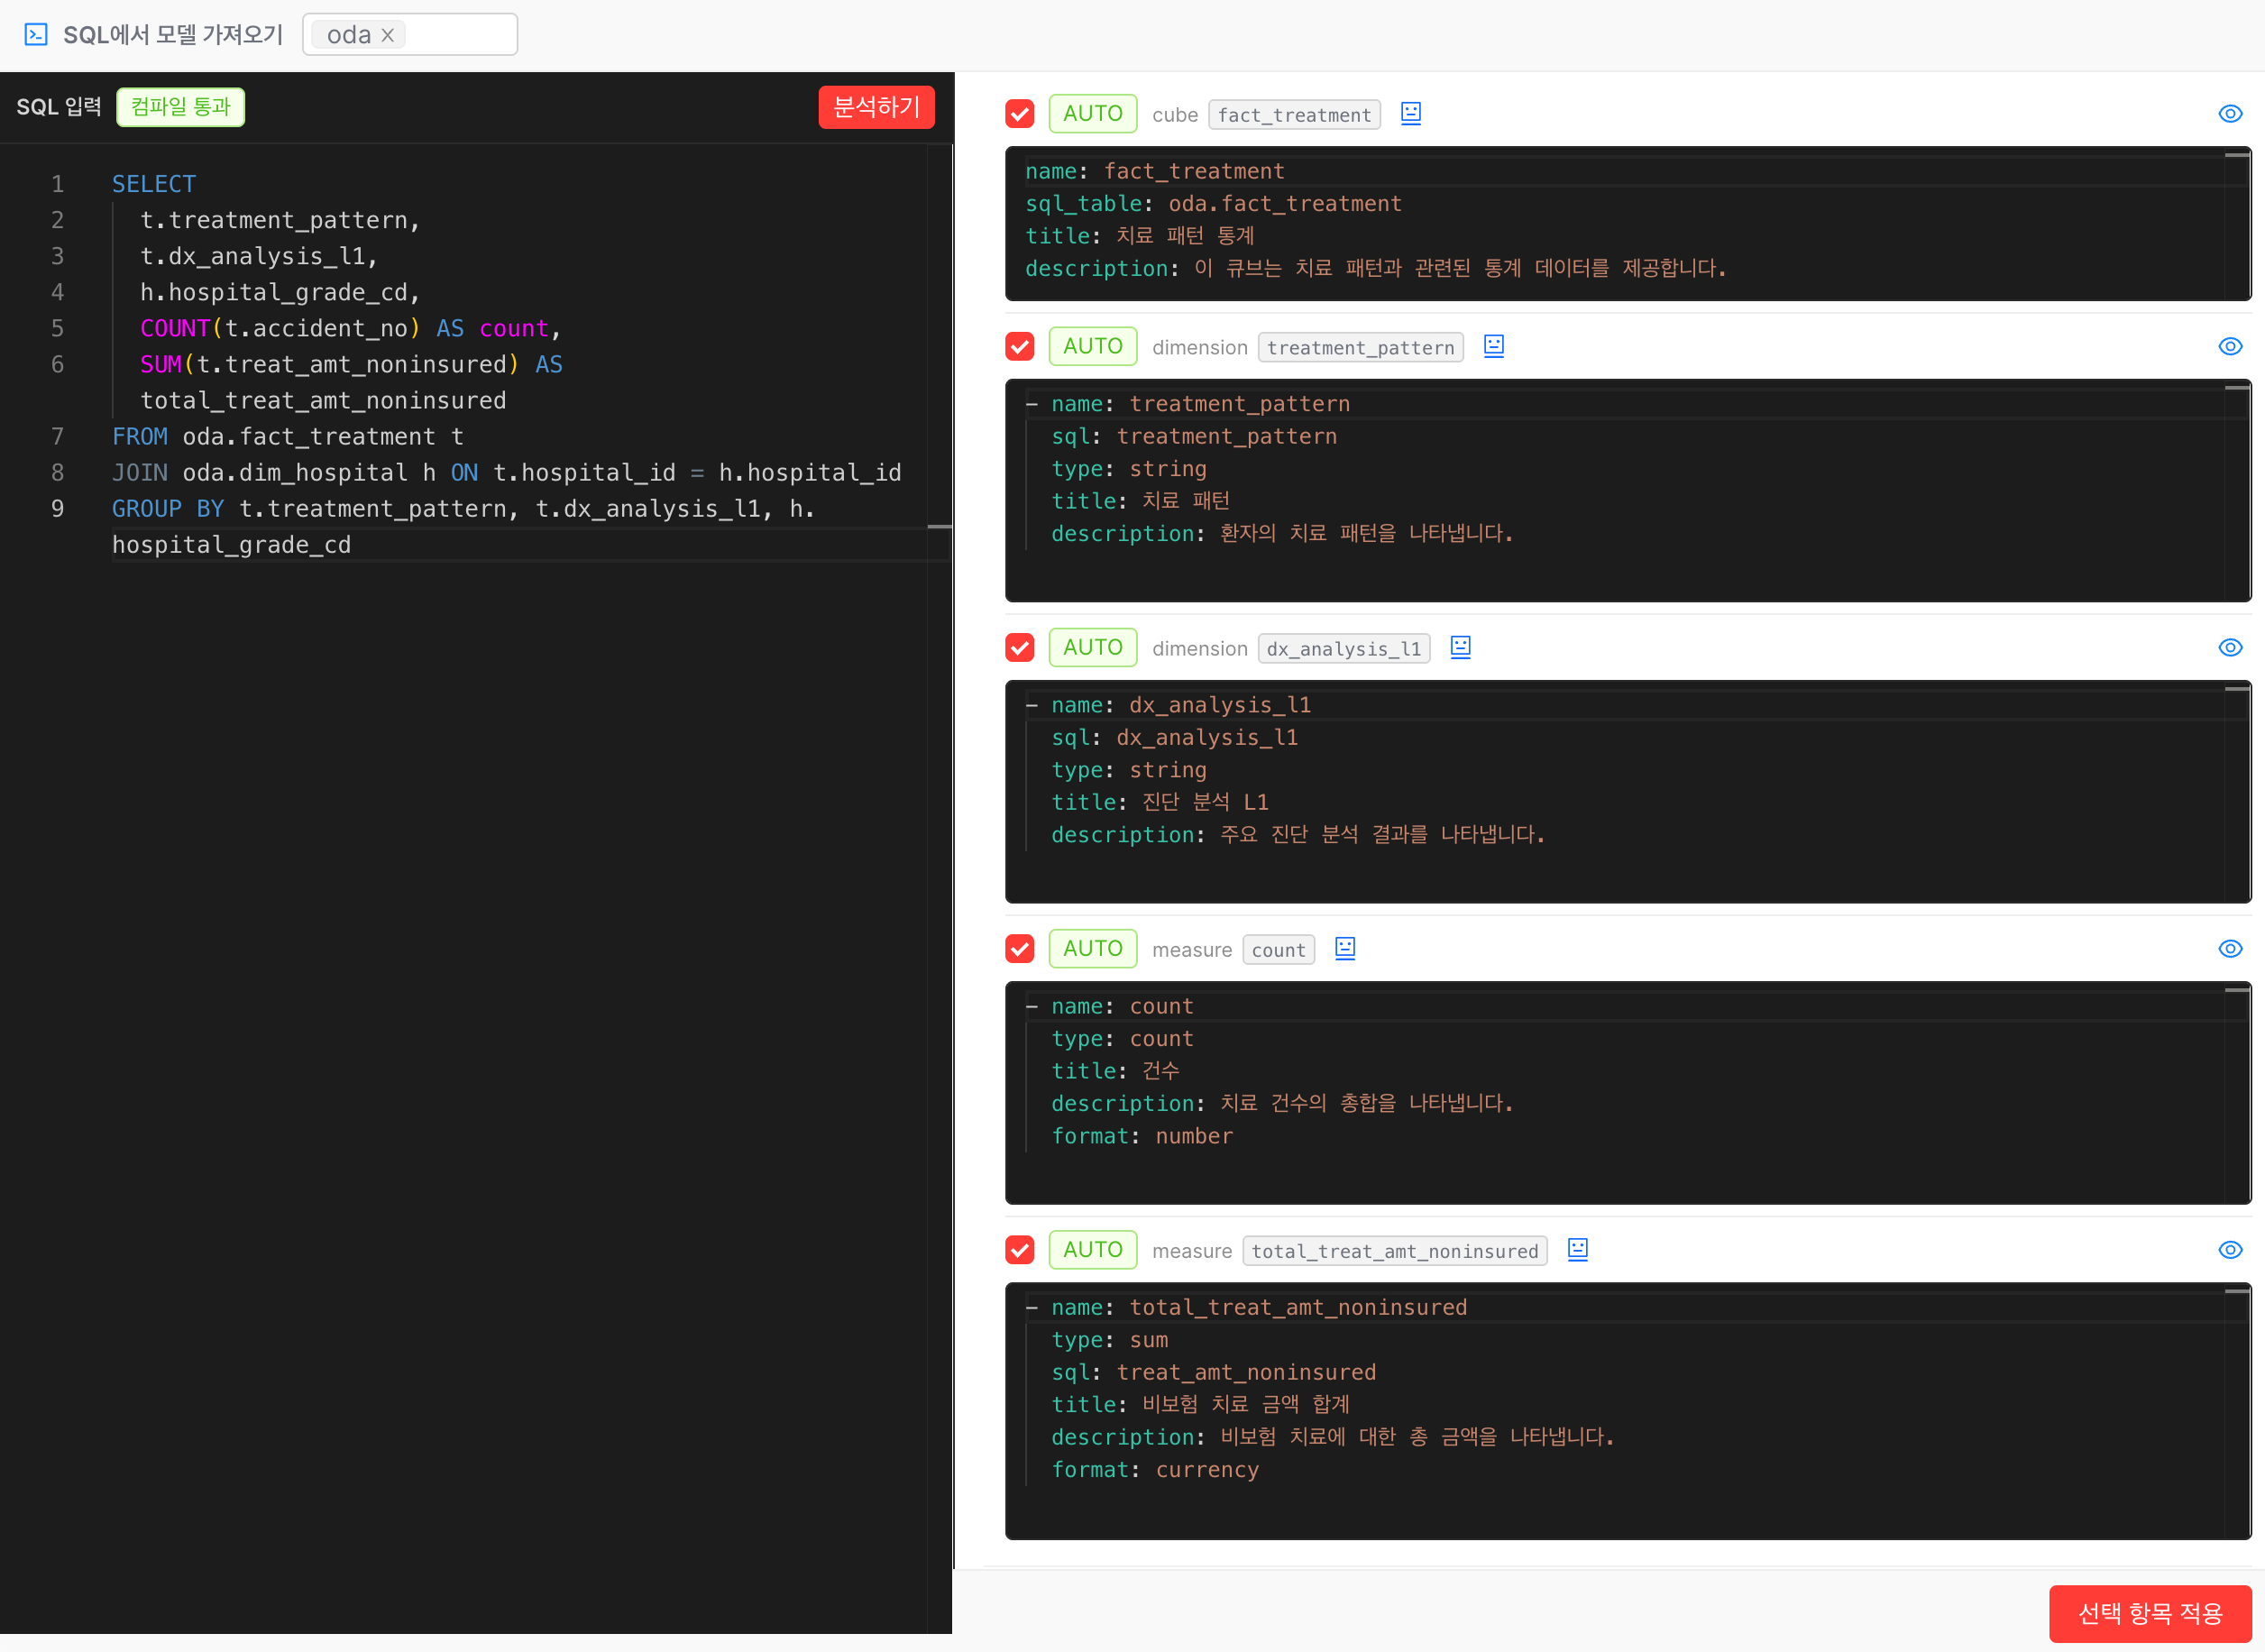
Task: Toggle the eye icon for count measure
Action: click(x=2230, y=948)
